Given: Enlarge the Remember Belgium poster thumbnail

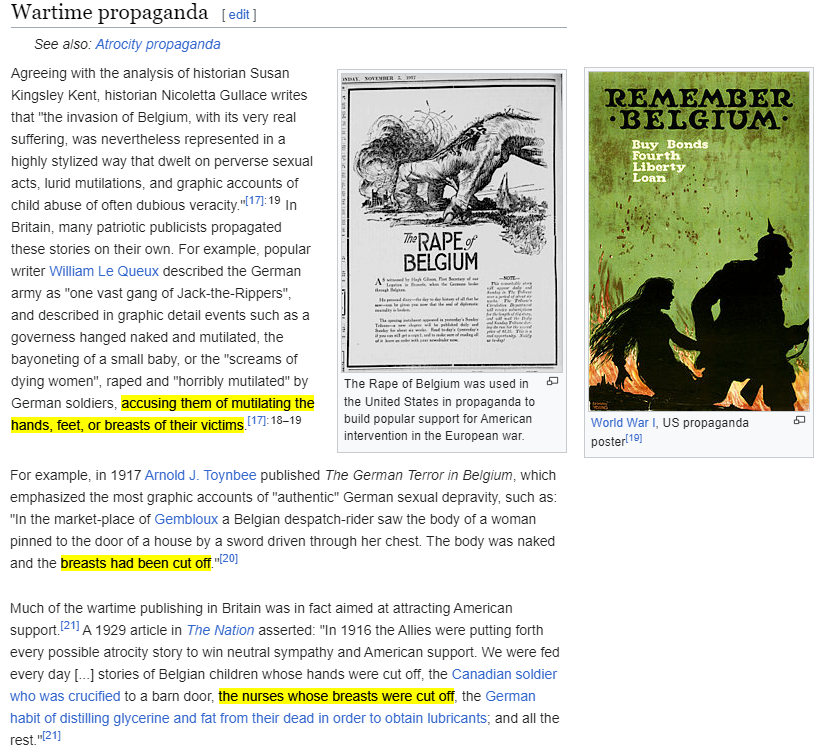Looking at the screenshot, I should tap(698, 241).
